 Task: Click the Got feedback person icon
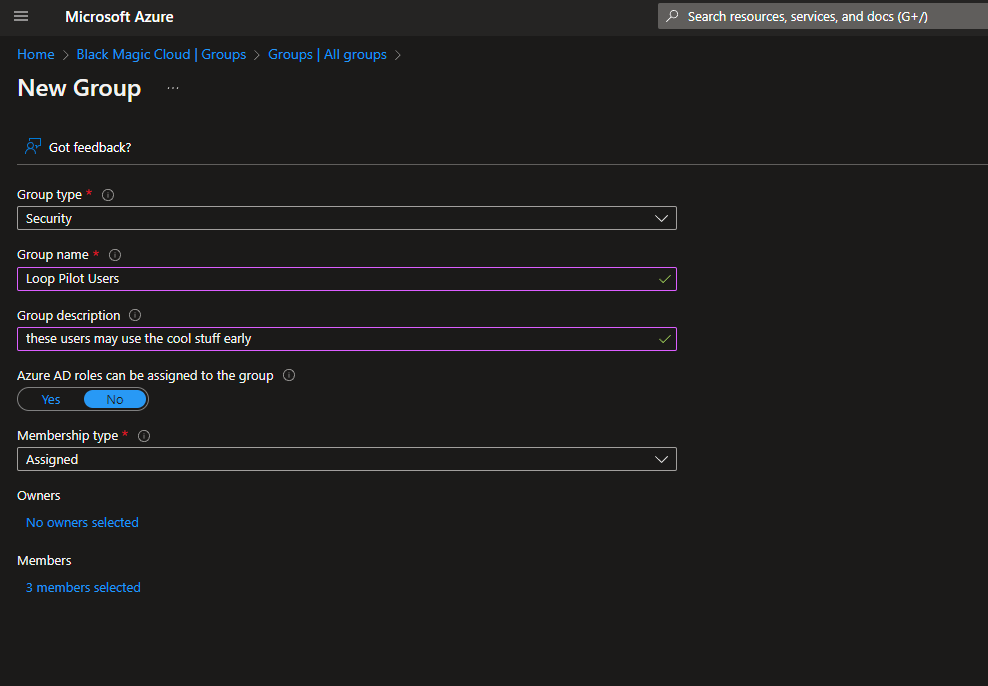(34, 147)
